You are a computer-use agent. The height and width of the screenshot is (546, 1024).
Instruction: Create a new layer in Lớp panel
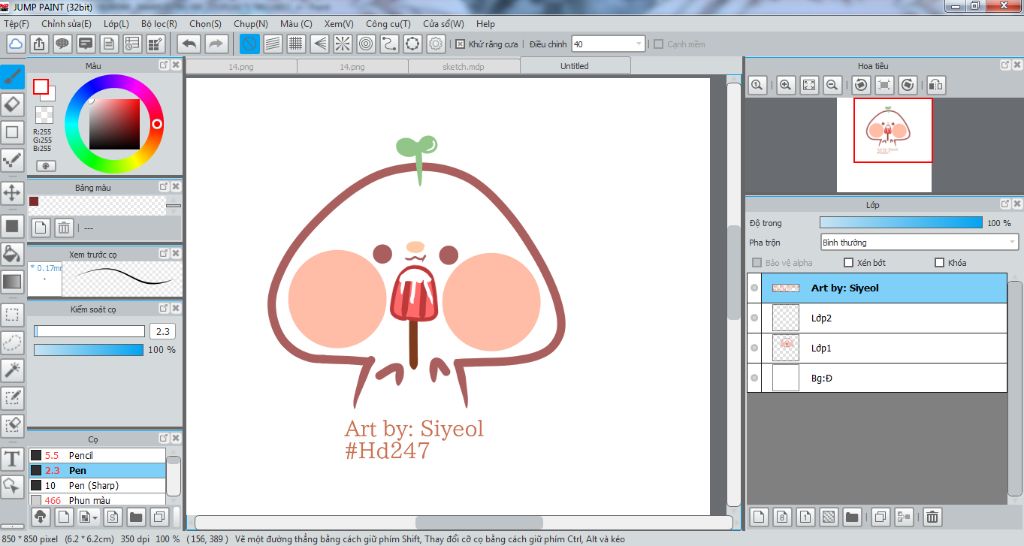(759, 517)
